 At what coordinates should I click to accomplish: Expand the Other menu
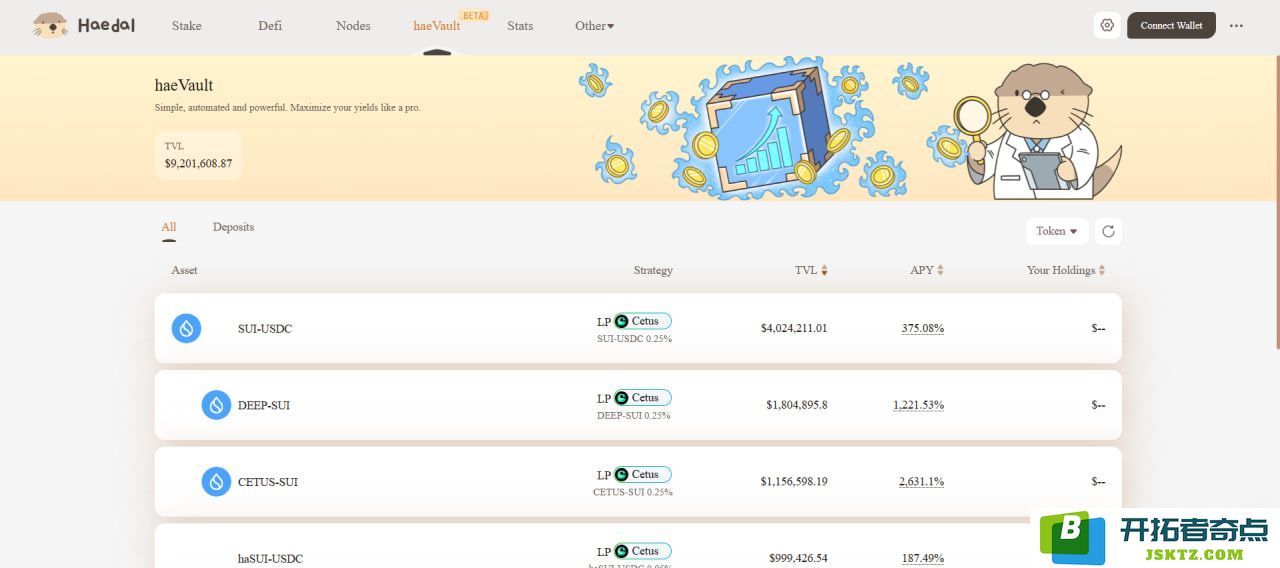pyautogui.click(x=595, y=26)
